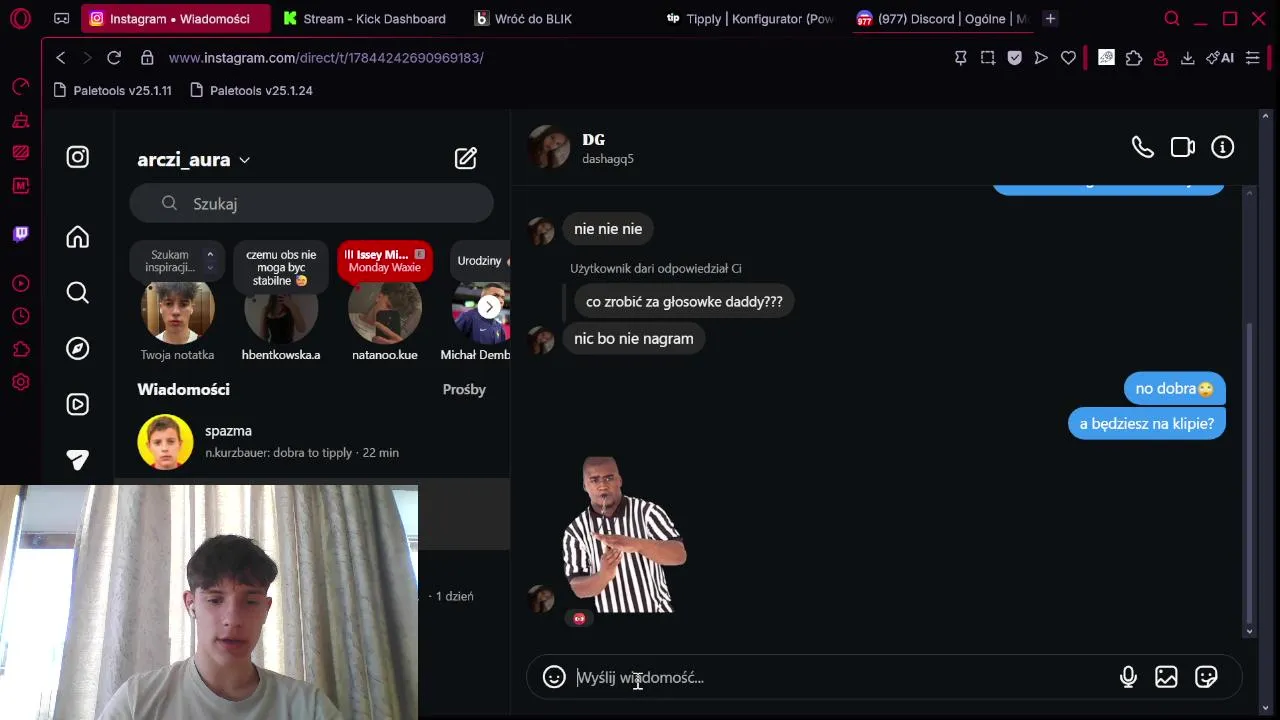Open Prośby message requests link
The width and height of the screenshot is (1280, 720).
pyautogui.click(x=464, y=390)
